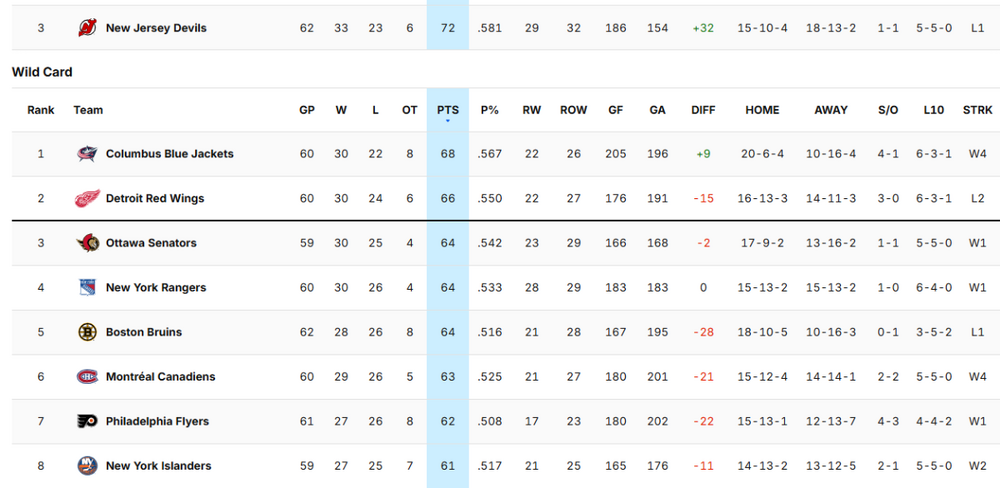Sort standings by PTS column header
The height and width of the screenshot is (488, 1000).
pyautogui.click(x=447, y=110)
